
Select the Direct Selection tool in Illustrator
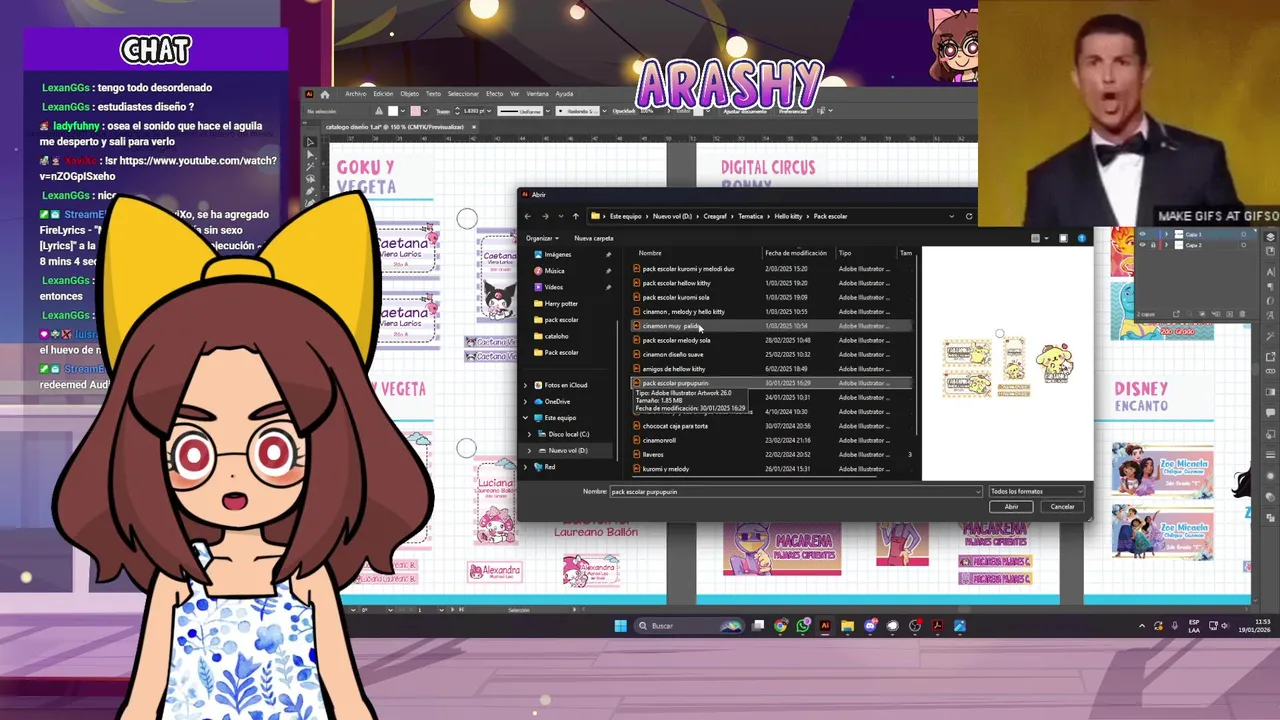tap(310, 155)
